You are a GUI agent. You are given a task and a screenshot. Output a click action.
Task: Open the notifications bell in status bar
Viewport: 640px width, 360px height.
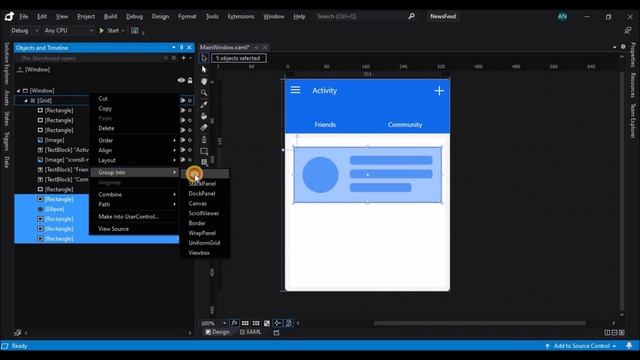(x=629, y=346)
